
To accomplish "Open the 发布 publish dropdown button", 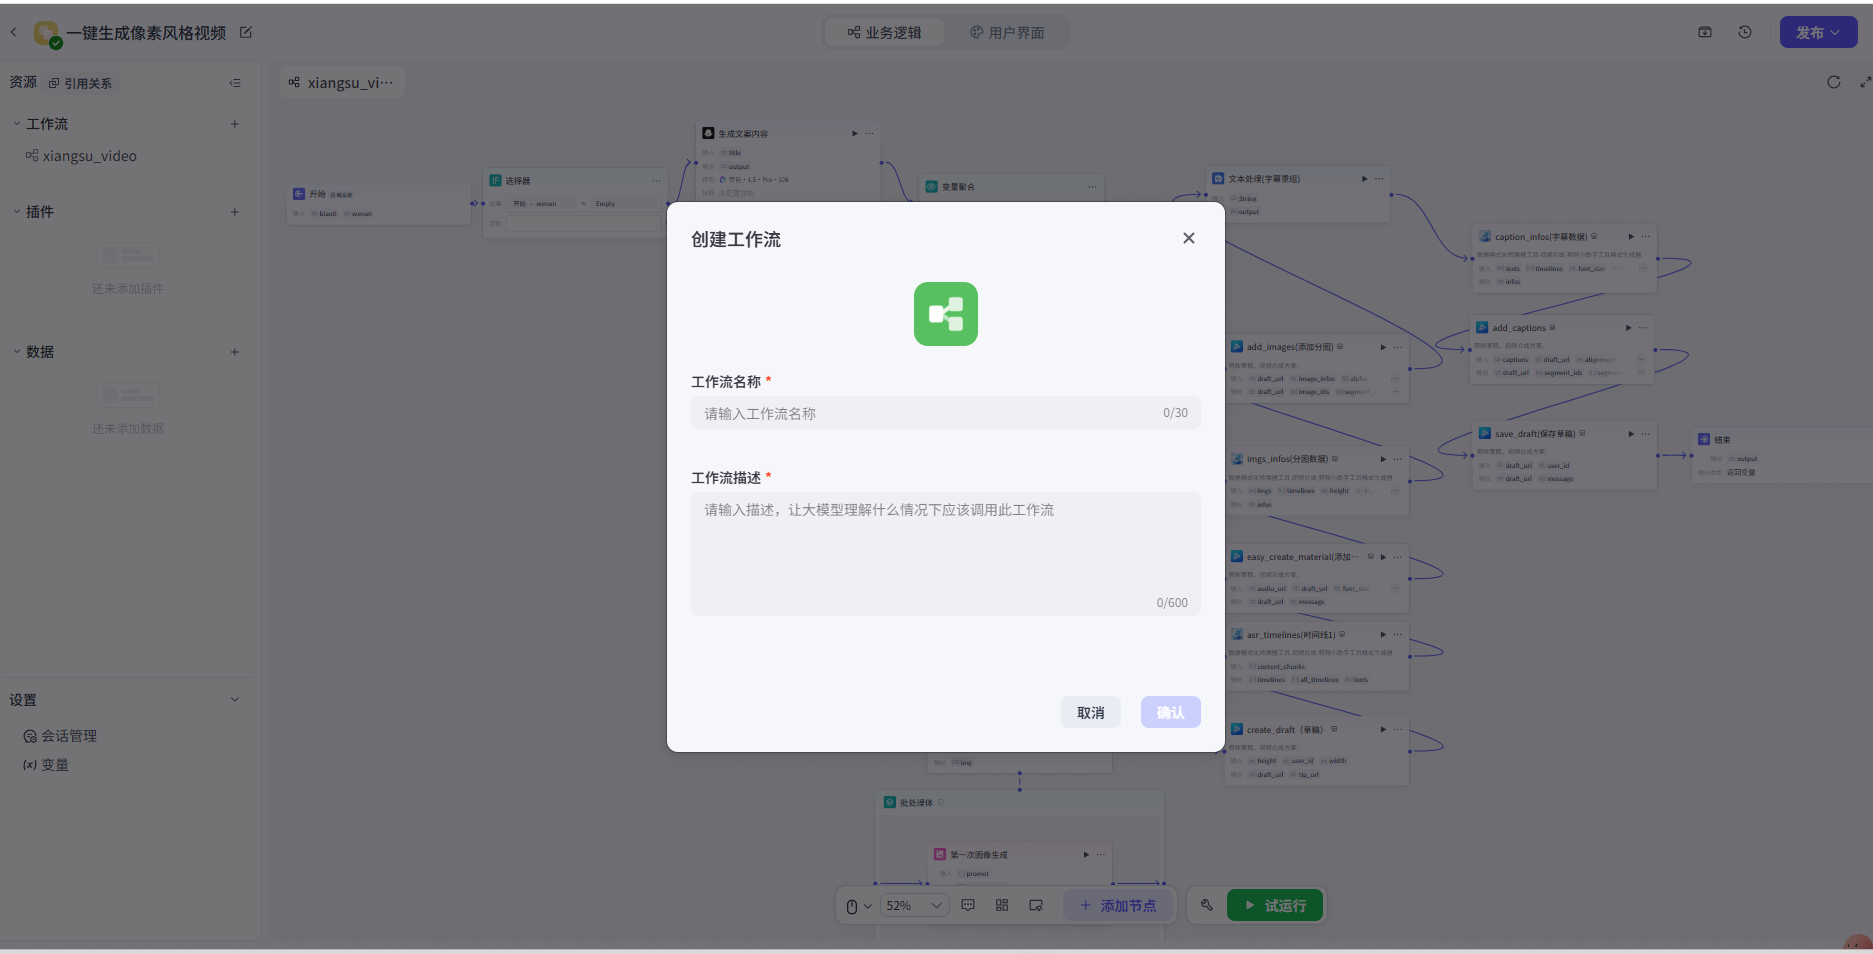I will 1818,32.
